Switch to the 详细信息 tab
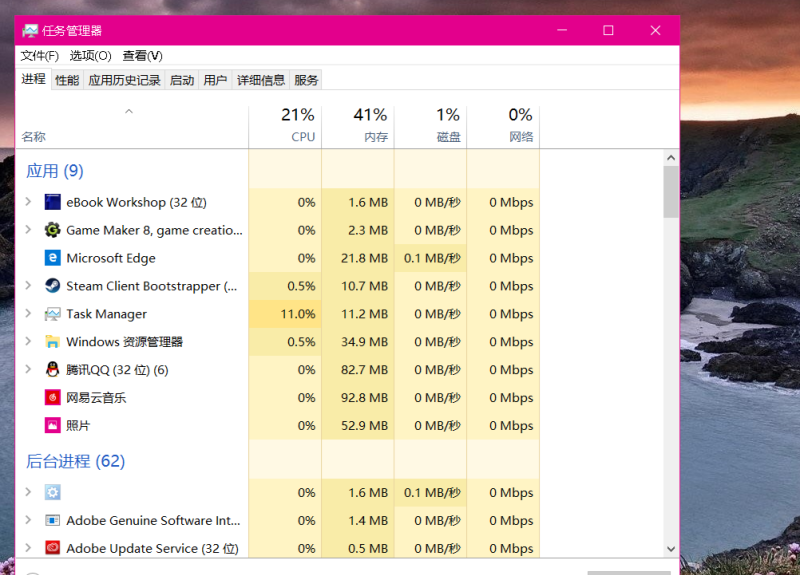Image resolution: width=800 pixels, height=575 pixels. (261, 80)
